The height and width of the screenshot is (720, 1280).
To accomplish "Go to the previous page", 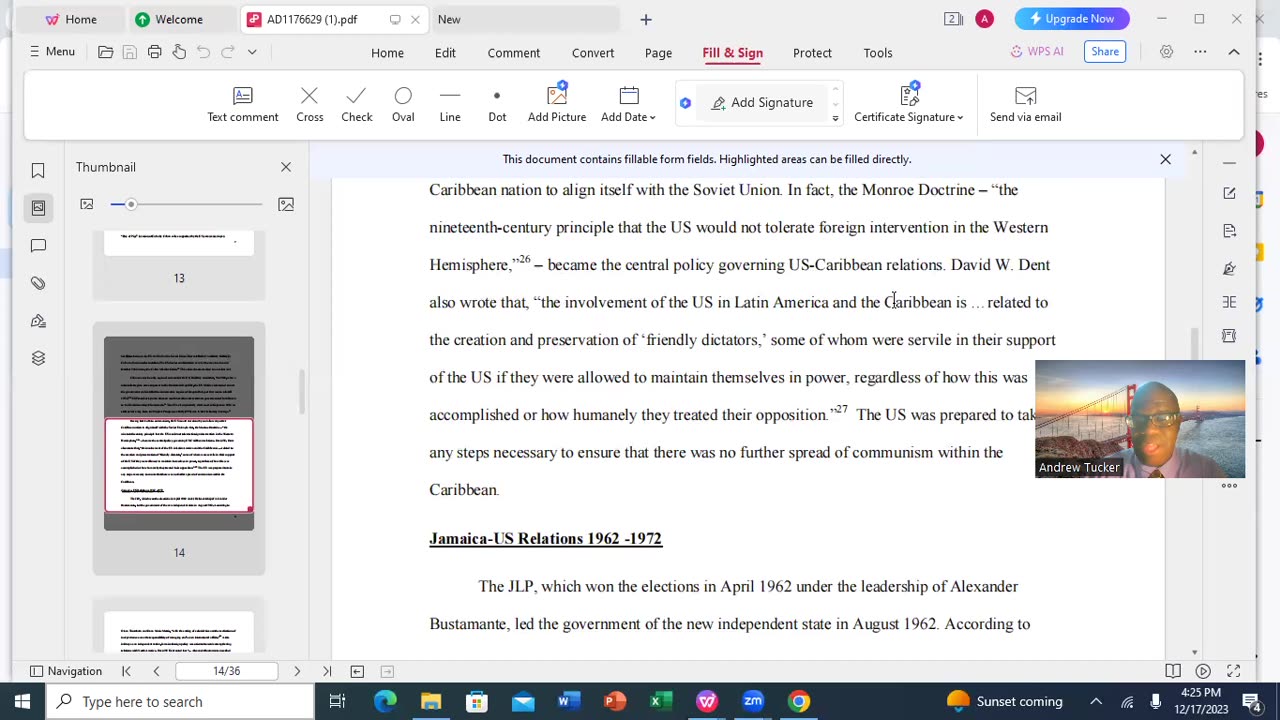I will 156,671.
